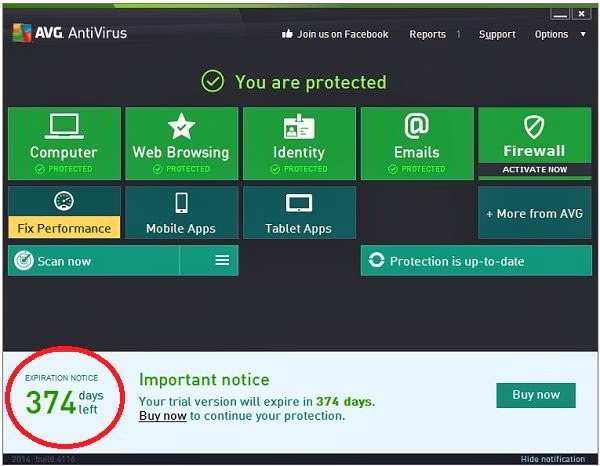The width and height of the screenshot is (600, 466).
Task: Click the 374 days left counter
Action: pos(64,402)
